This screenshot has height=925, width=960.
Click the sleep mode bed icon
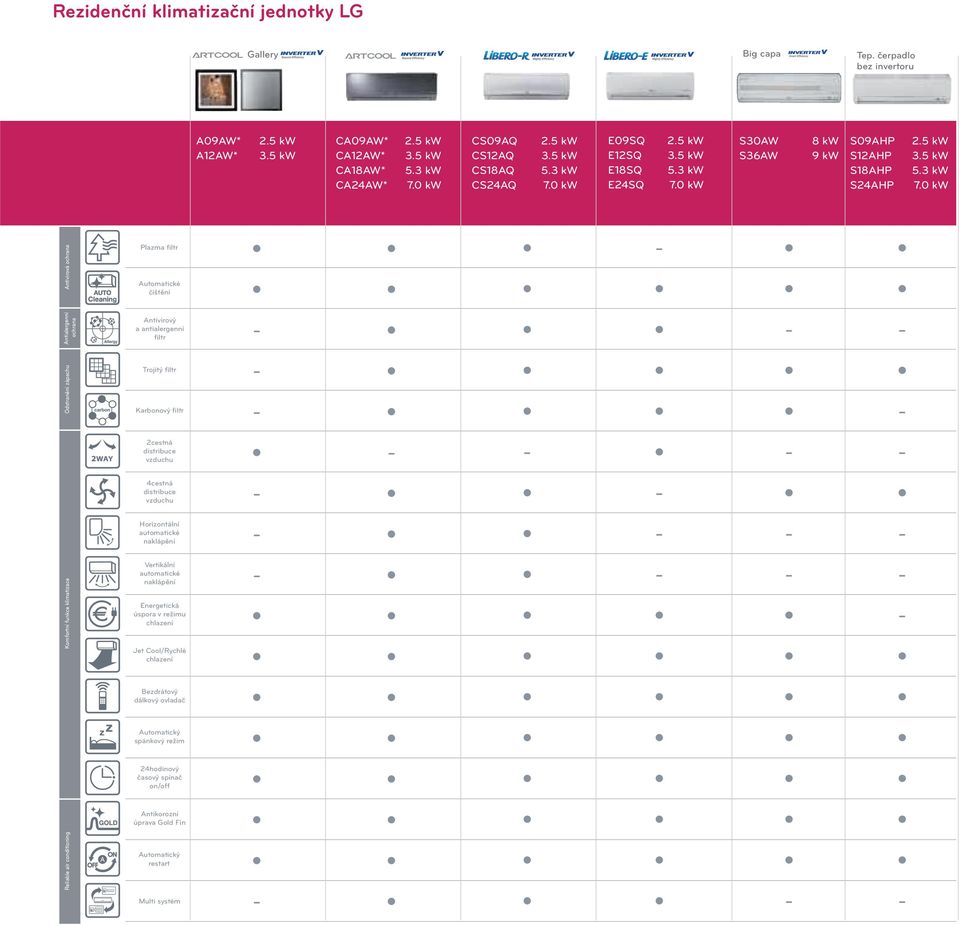pyautogui.click(x=102, y=736)
